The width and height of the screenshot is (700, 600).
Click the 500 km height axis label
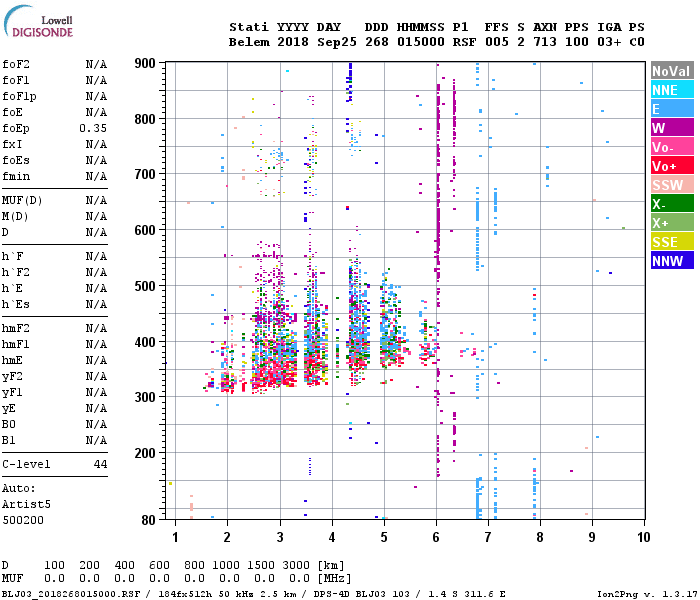tap(145, 286)
